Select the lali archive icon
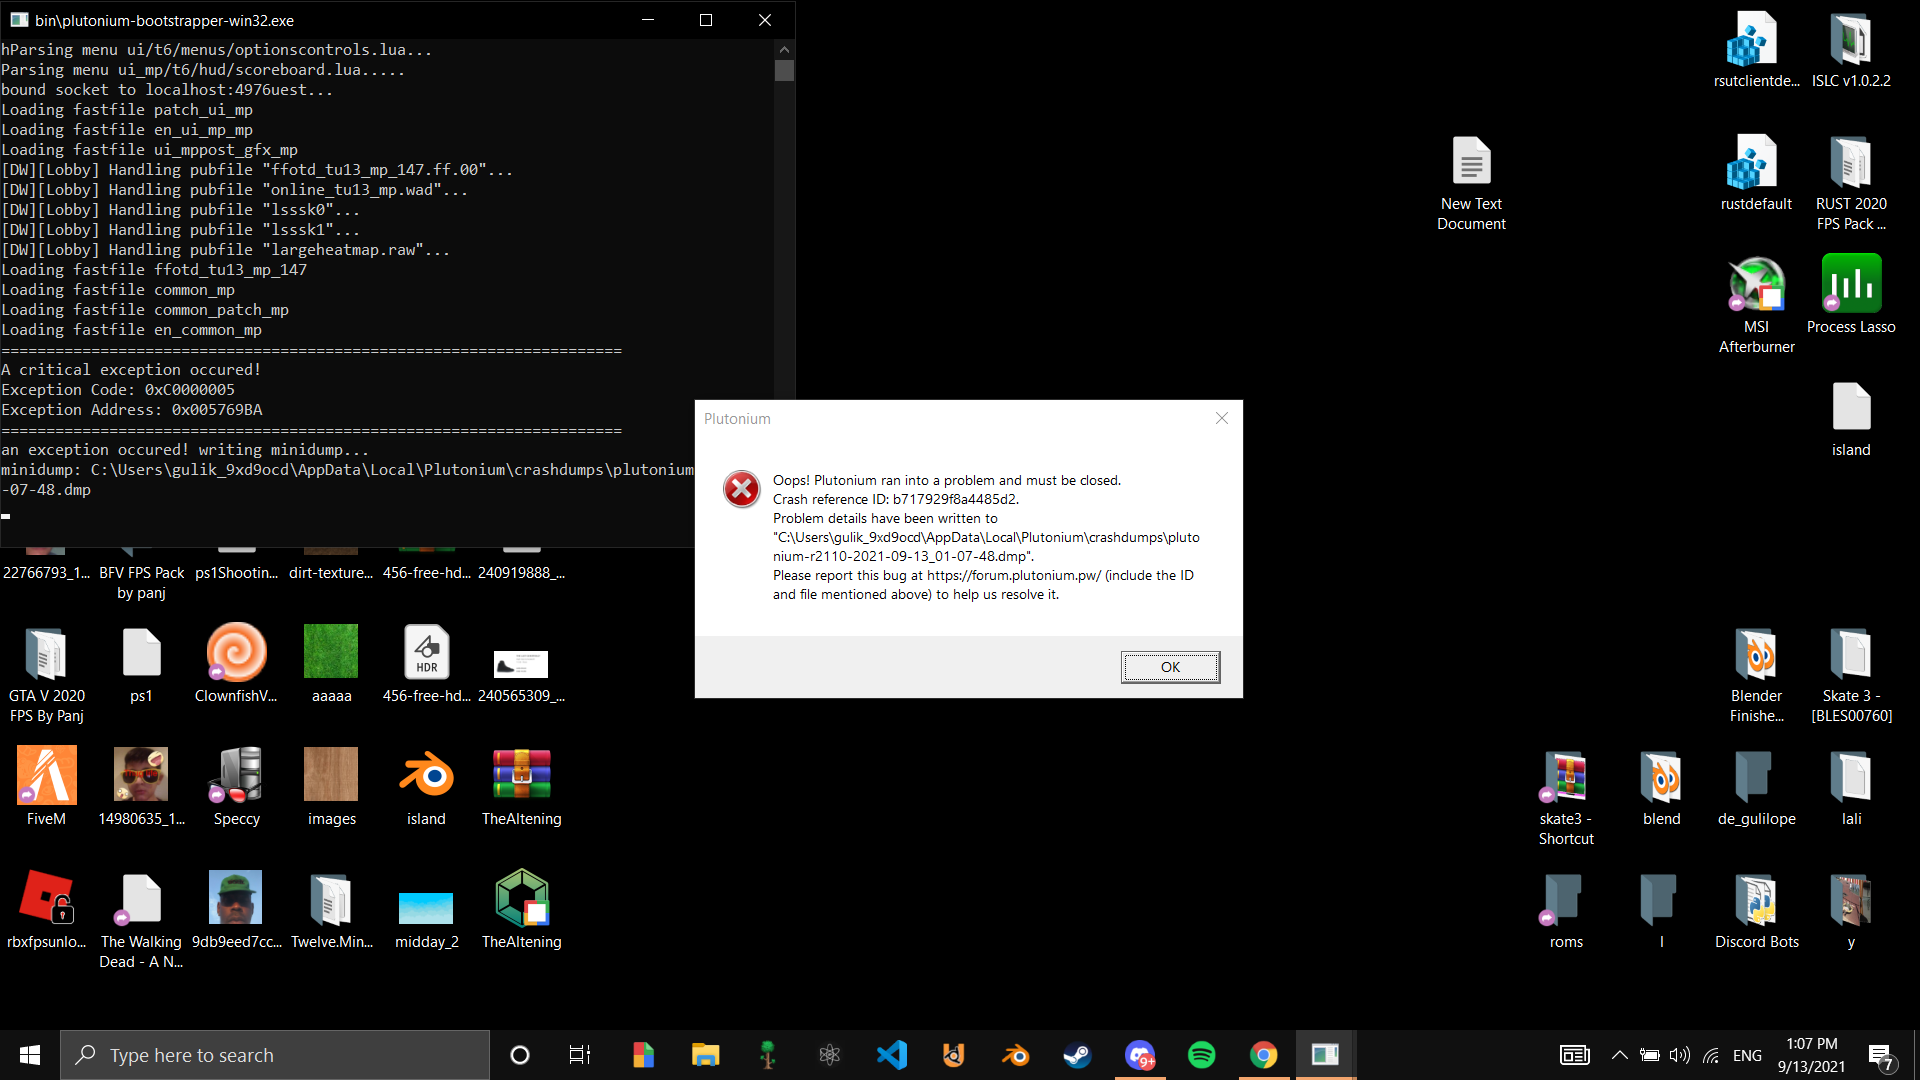The image size is (1920, 1080). click(x=1851, y=788)
